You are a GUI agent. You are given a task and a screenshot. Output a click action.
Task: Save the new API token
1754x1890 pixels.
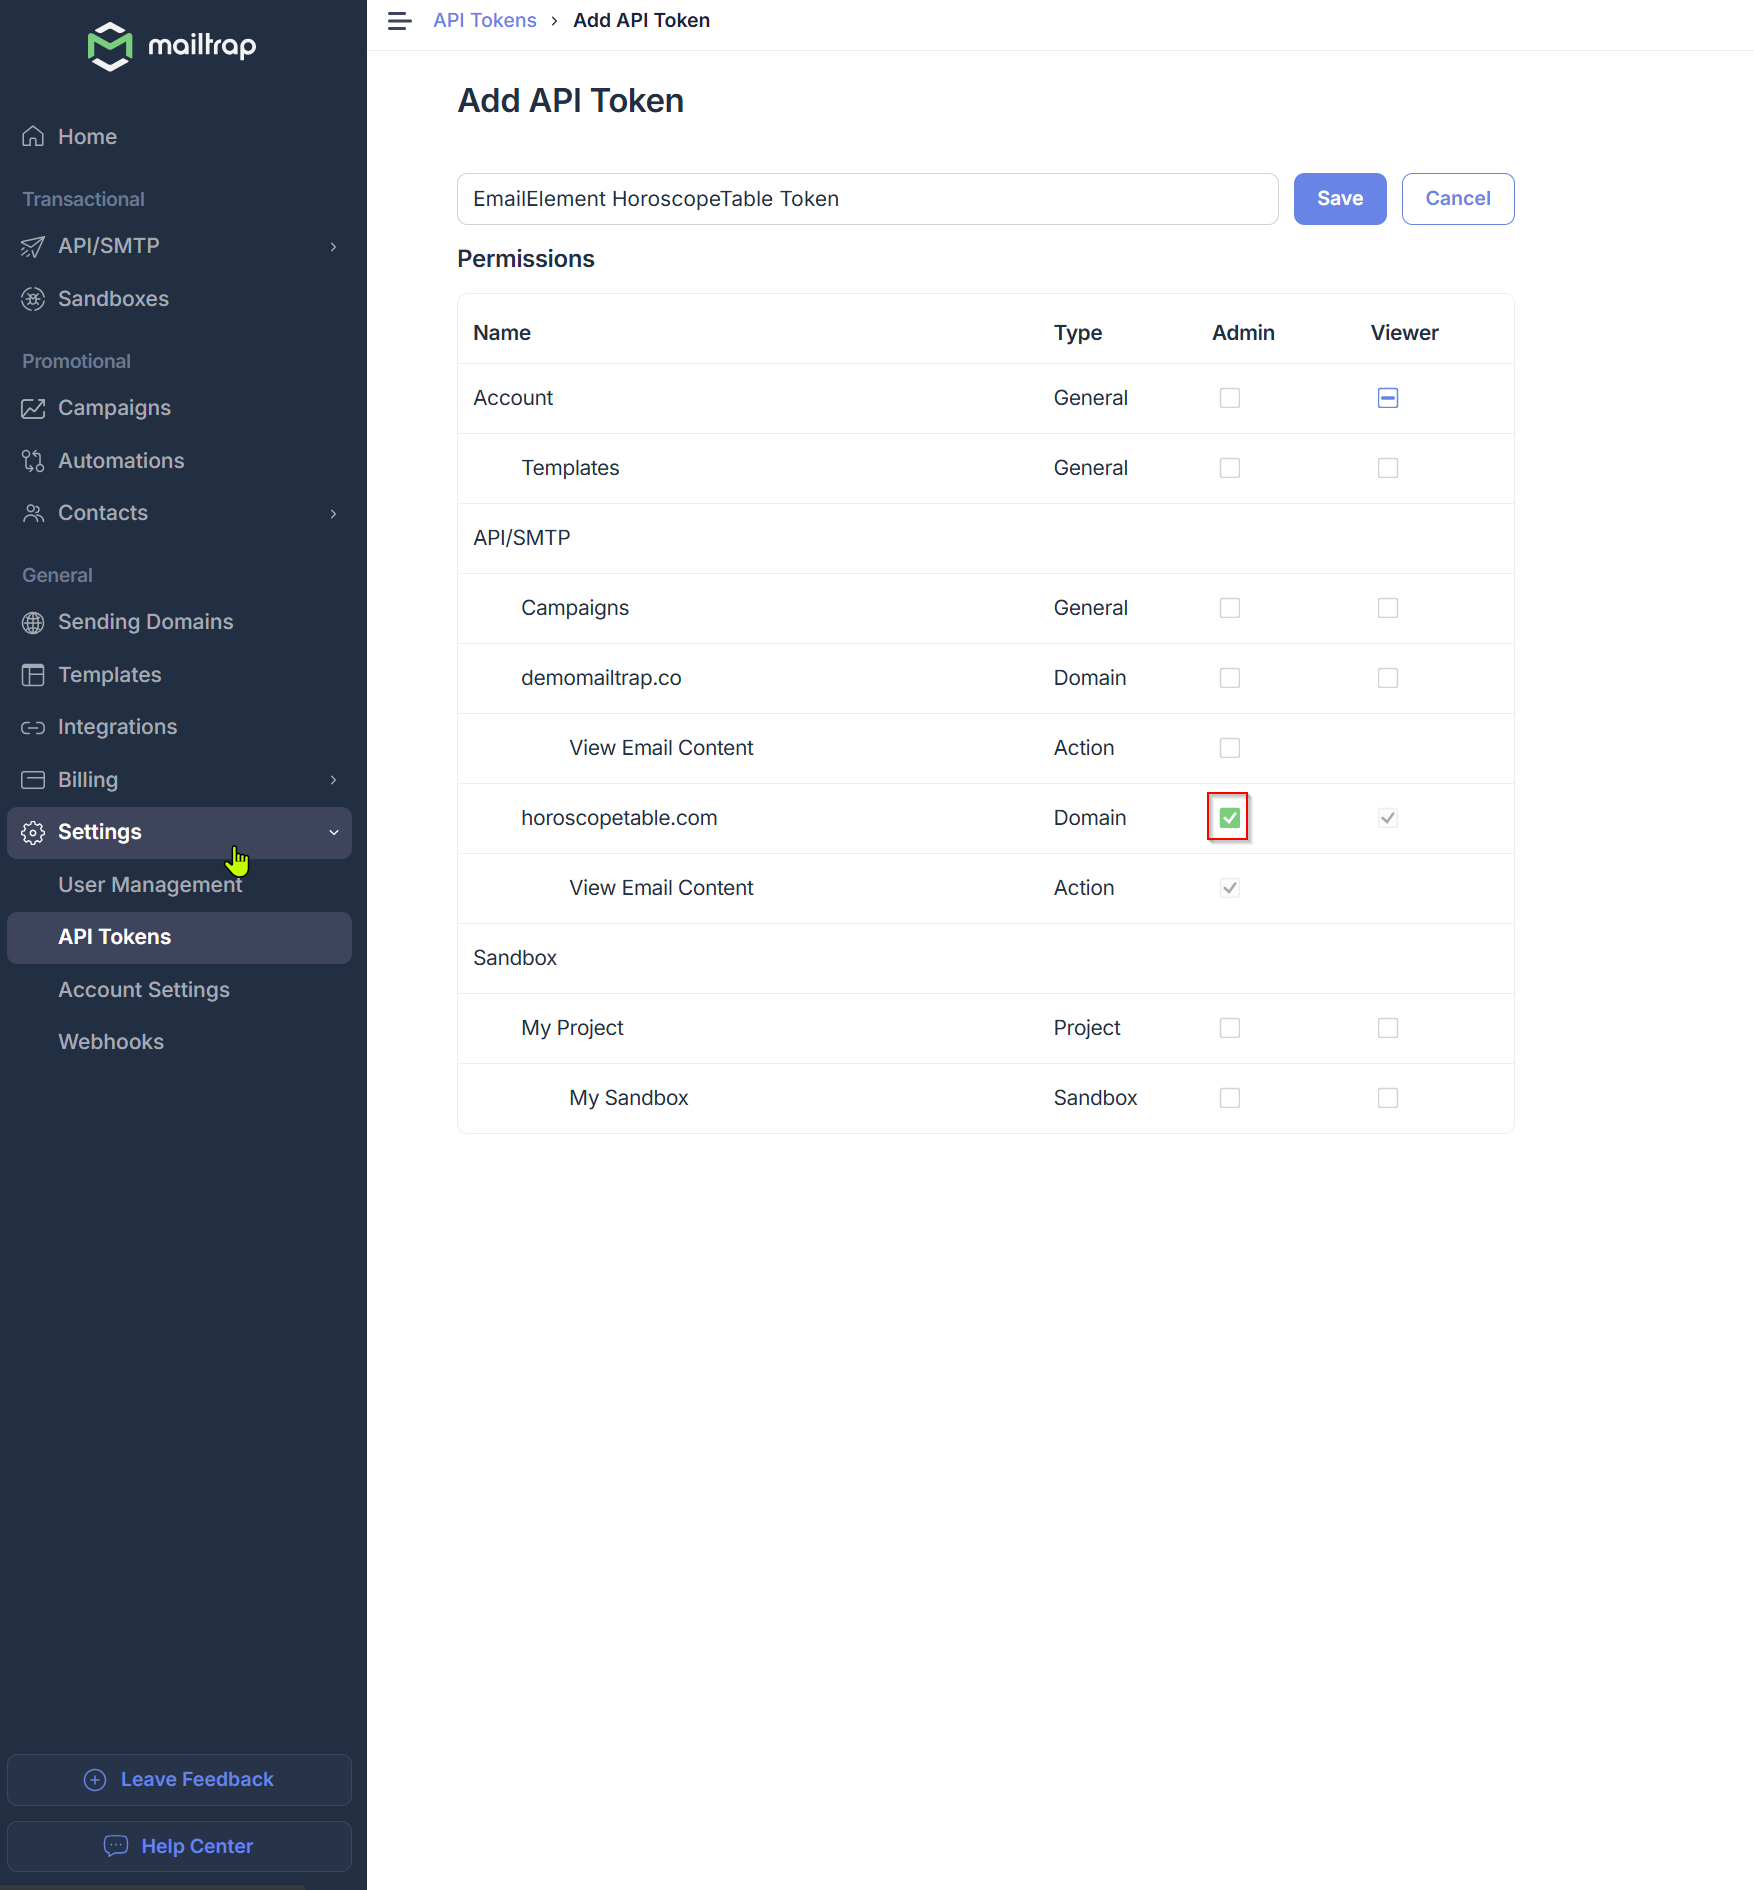click(1339, 199)
